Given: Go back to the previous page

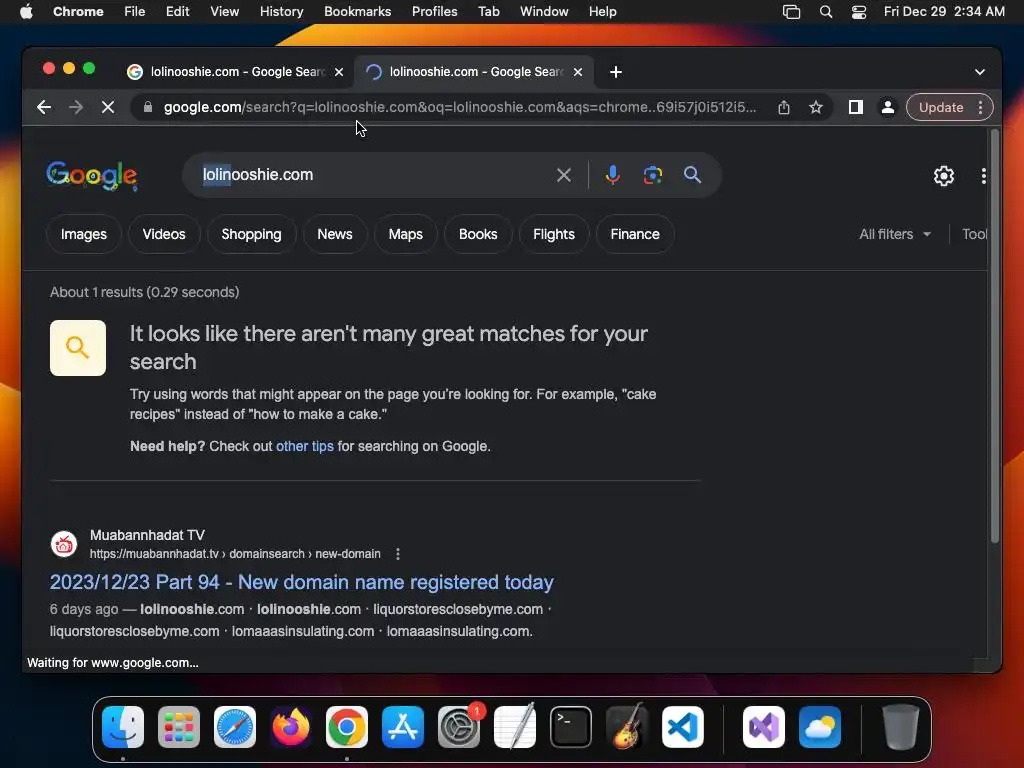Looking at the screenshot, I should (x=44, y=107).
